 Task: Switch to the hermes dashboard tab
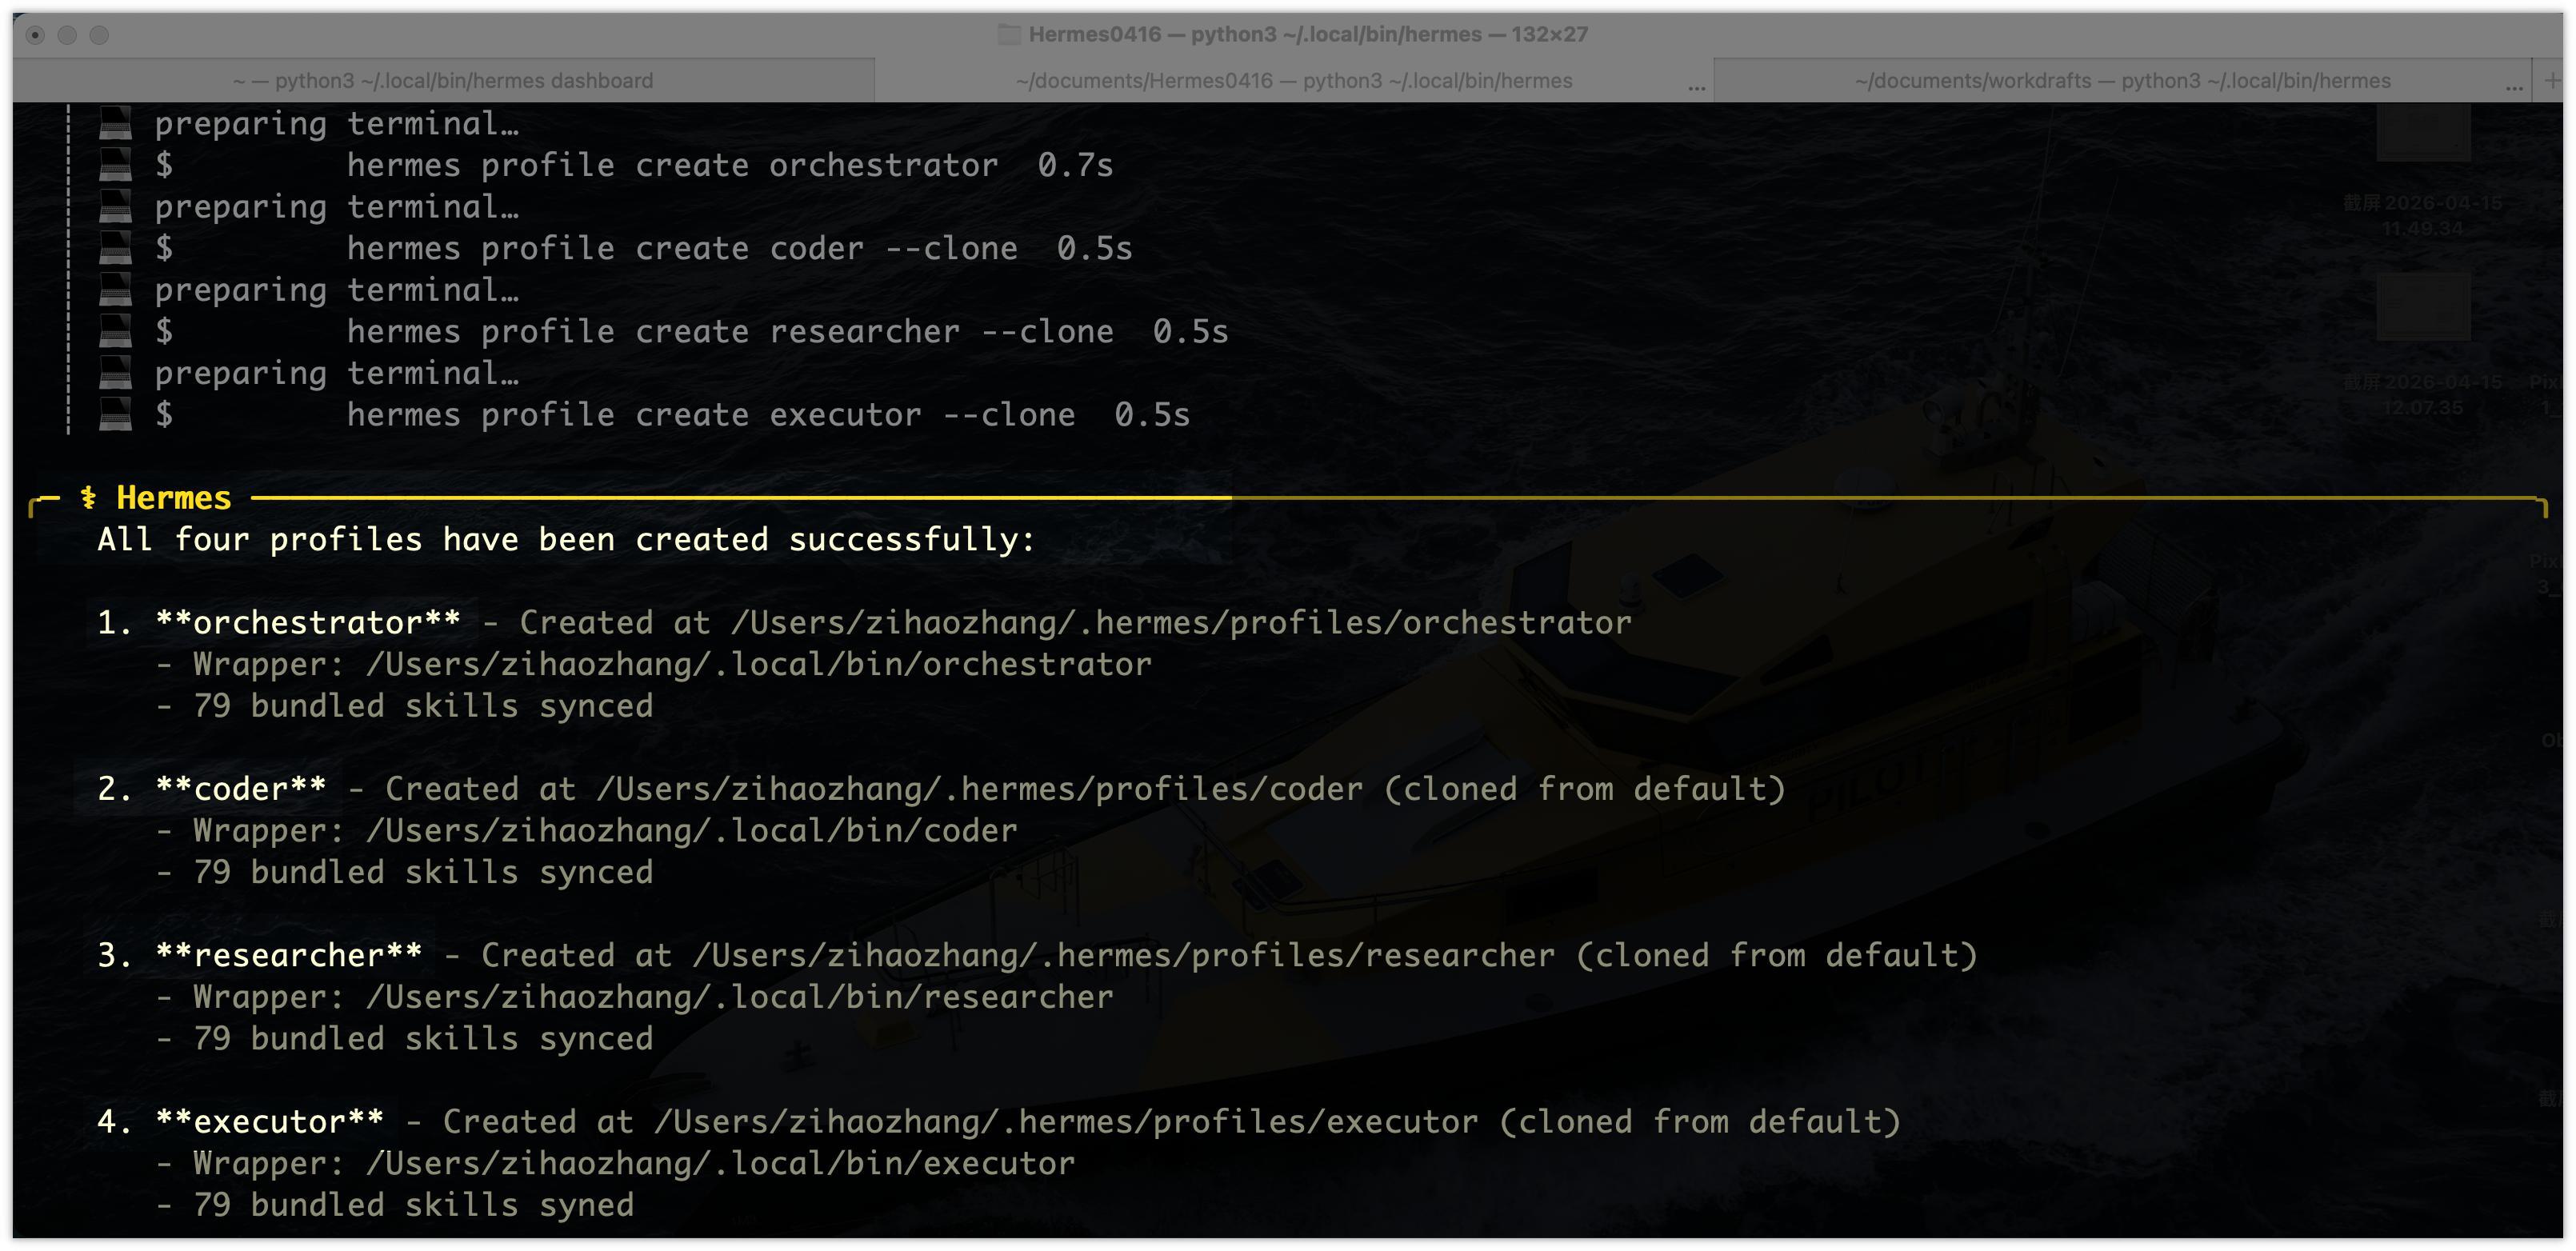pos(443,80)
